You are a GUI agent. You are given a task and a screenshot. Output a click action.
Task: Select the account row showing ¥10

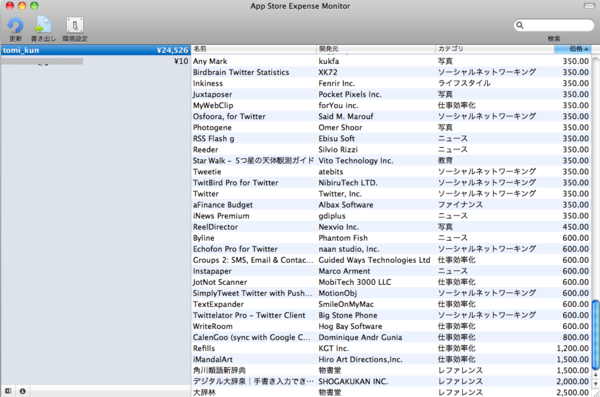95,61
